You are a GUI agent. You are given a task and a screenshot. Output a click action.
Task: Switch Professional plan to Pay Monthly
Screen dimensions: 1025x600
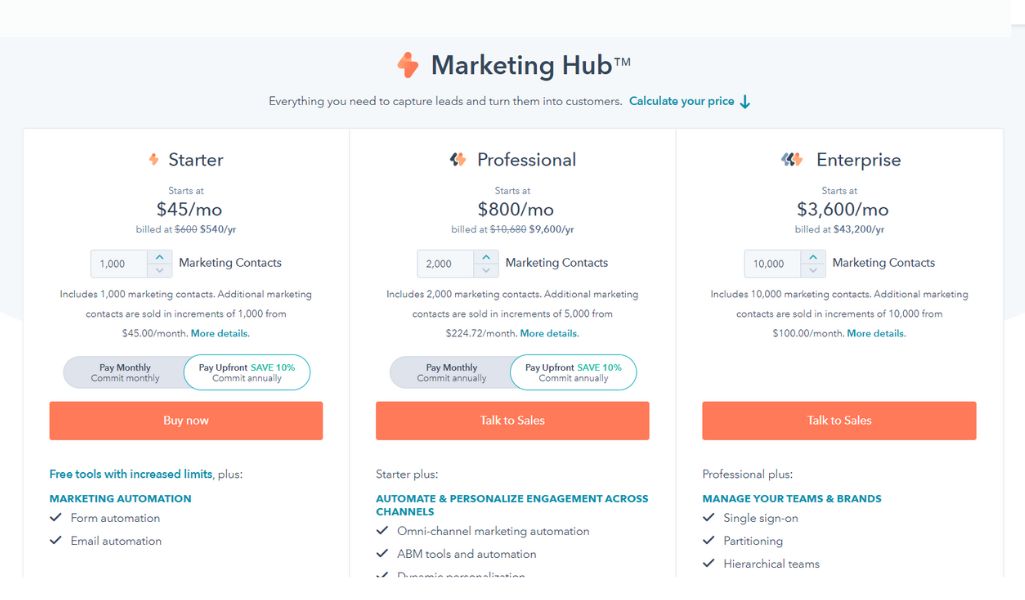point(451,373)
